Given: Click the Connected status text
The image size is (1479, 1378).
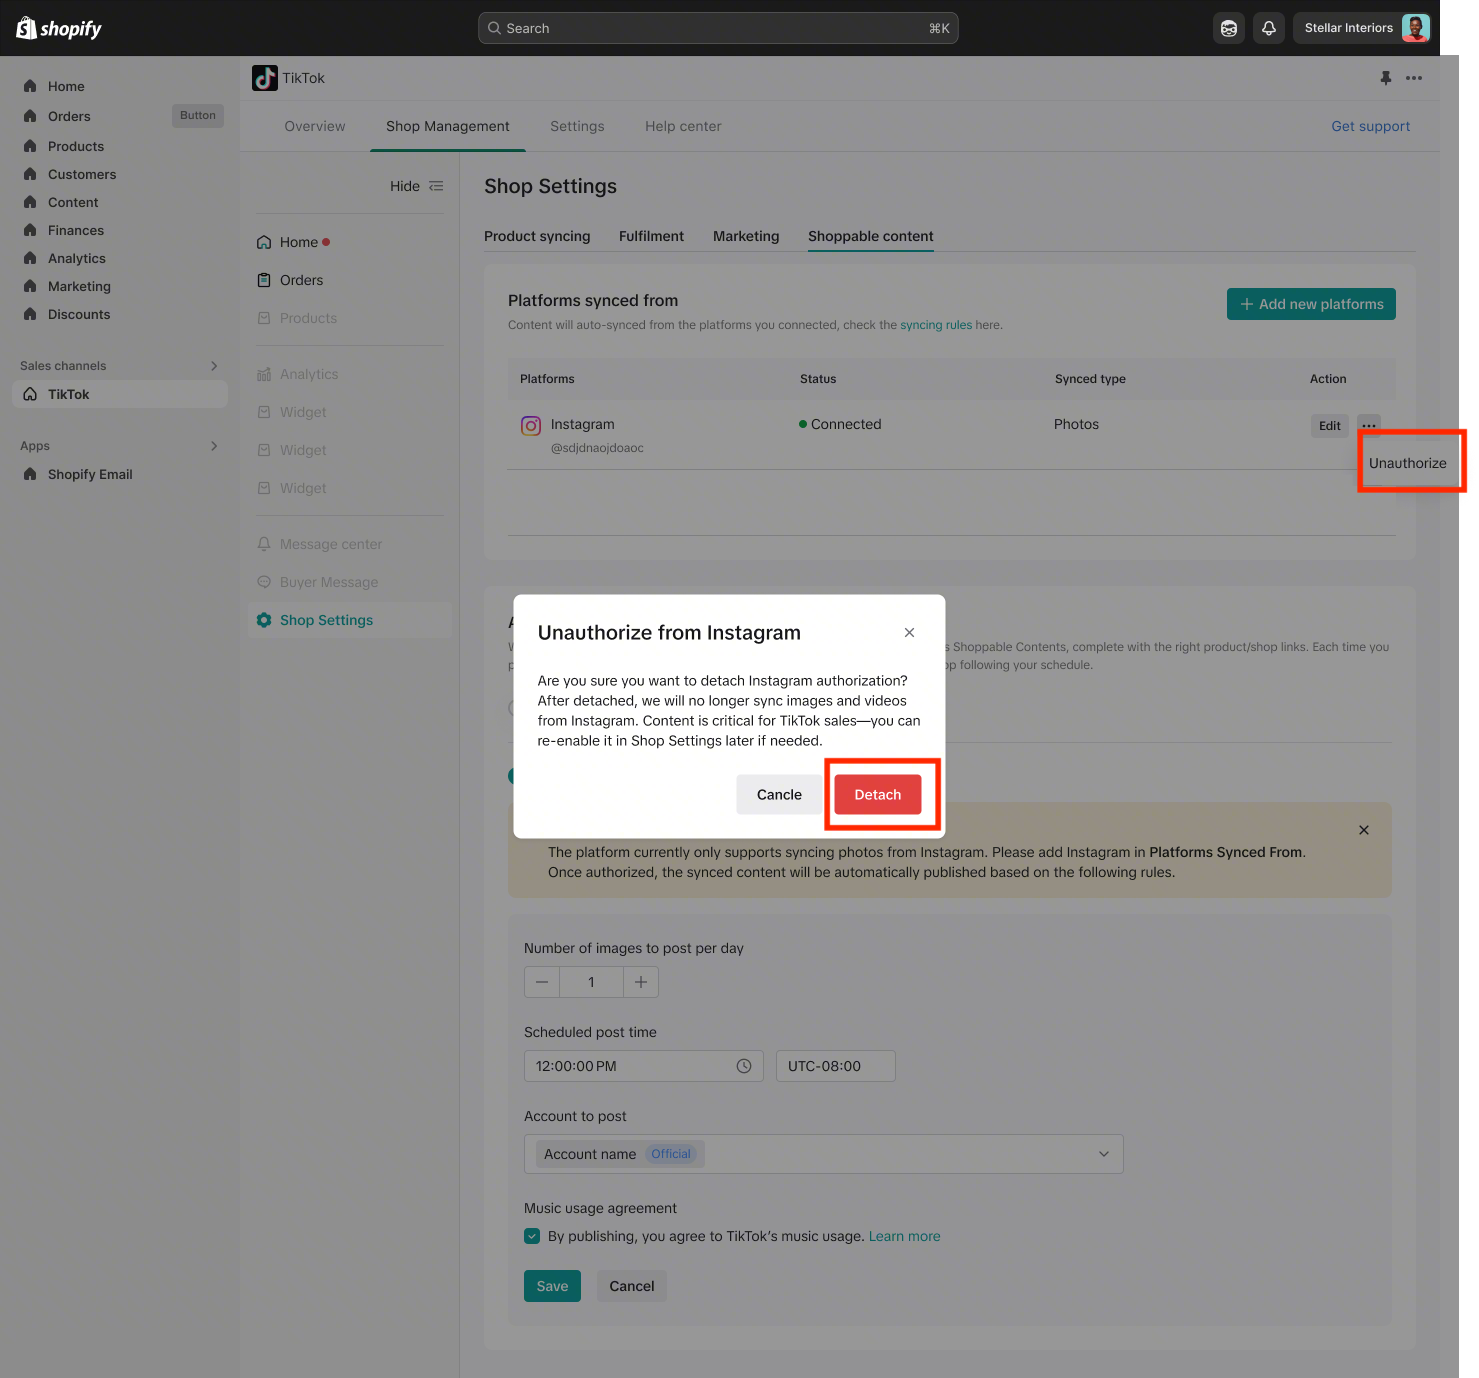Looking at the screenshot, I should pos(846,424).
